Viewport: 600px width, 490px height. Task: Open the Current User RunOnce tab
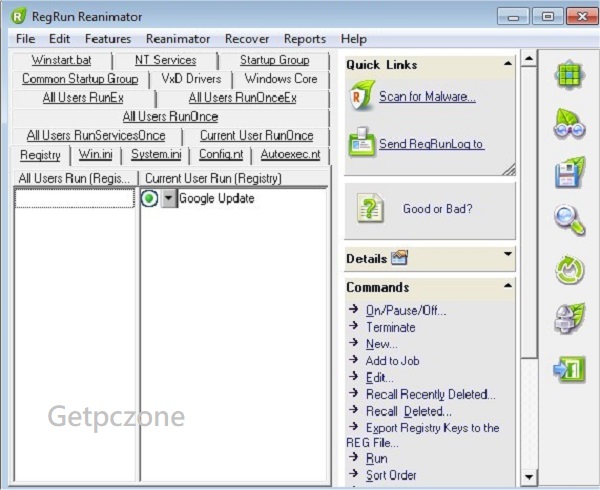click(256, 135)
